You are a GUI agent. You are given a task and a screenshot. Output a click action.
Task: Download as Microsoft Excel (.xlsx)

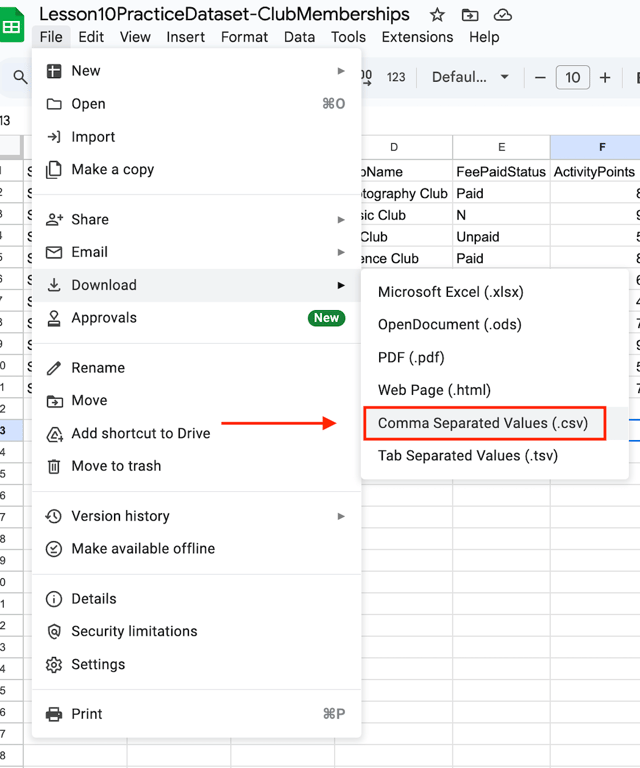[495, 292]
